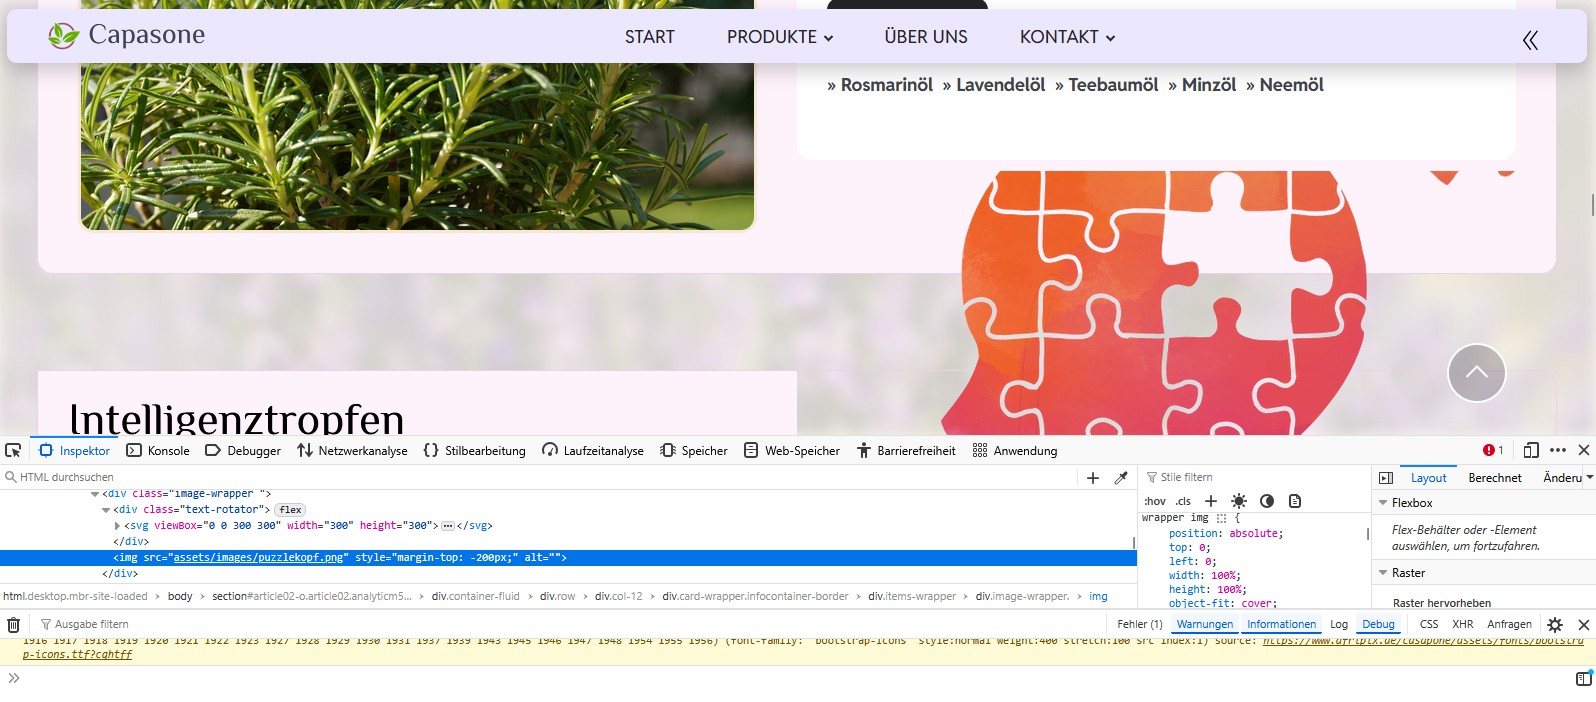
Task: Click the flex badge on text-rotator
Action: point(290,510)
